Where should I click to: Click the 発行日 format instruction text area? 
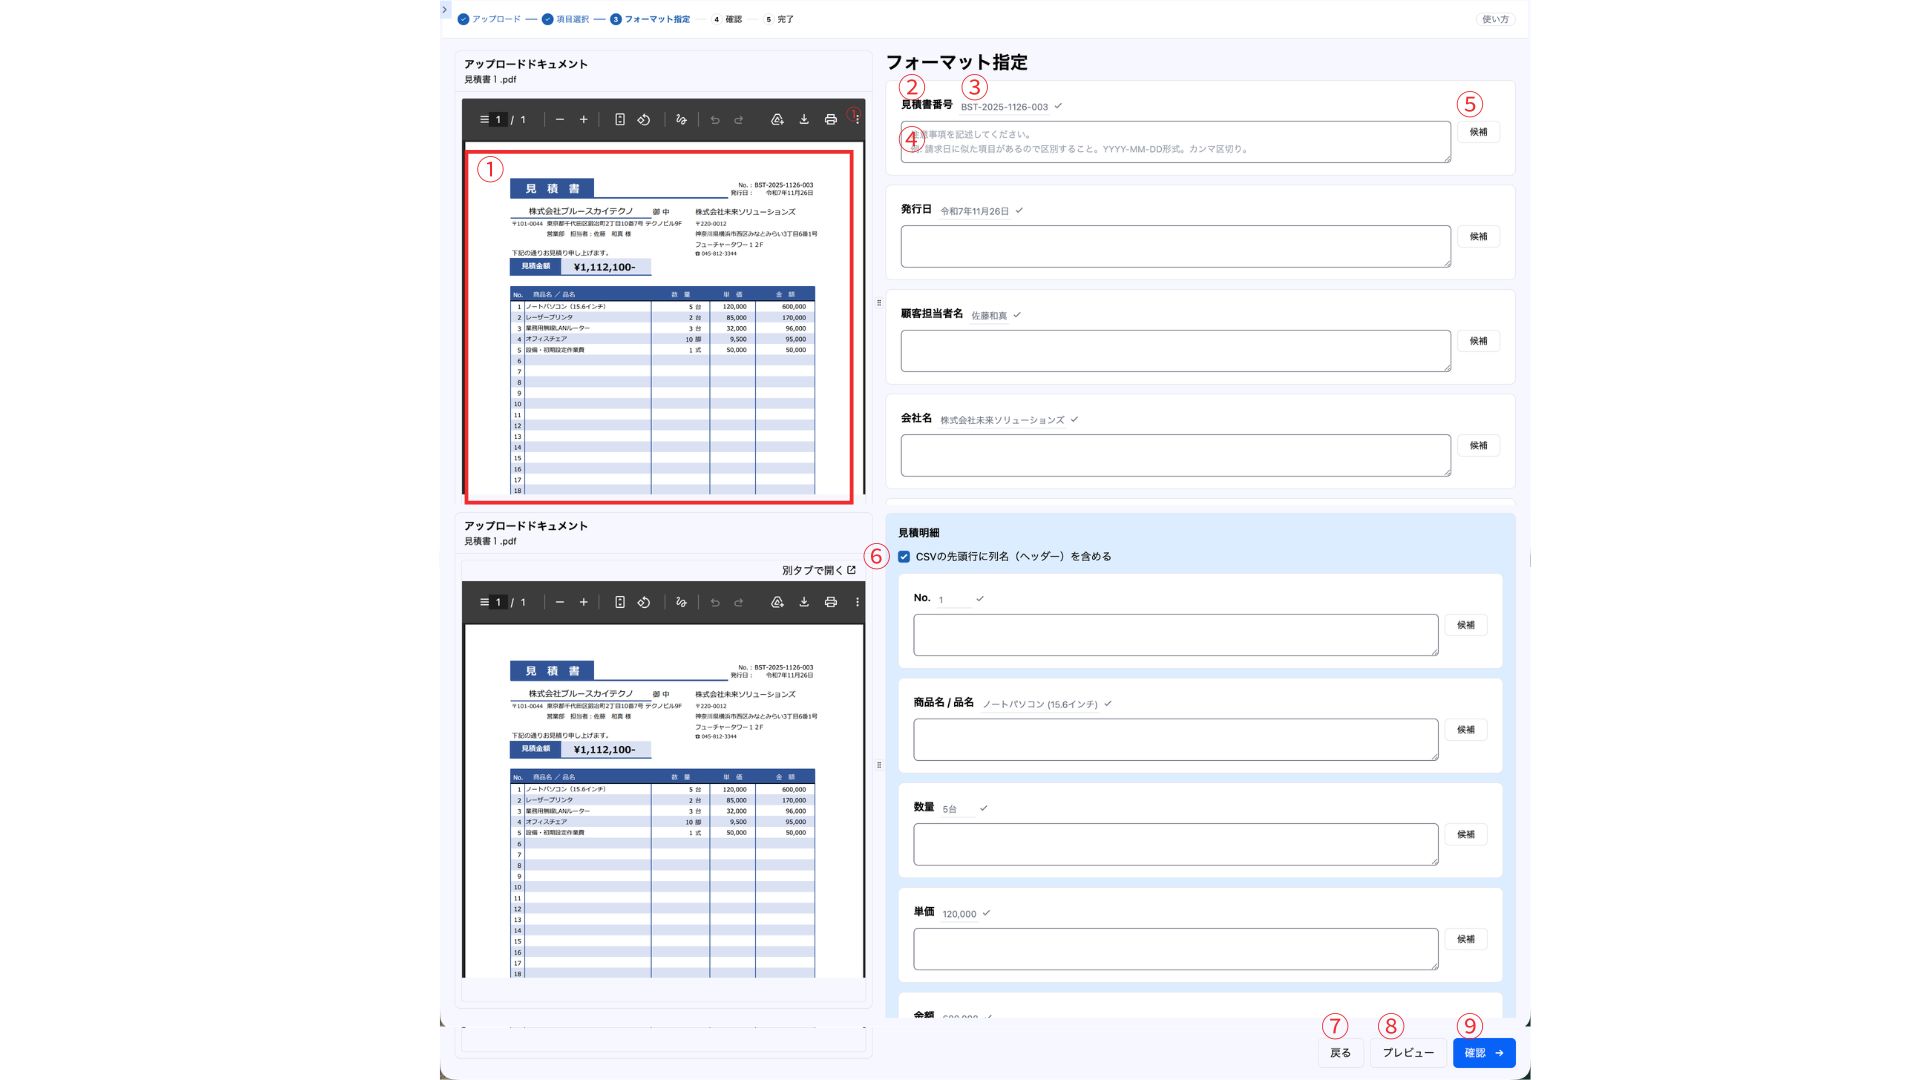[x=1175, y=246]
